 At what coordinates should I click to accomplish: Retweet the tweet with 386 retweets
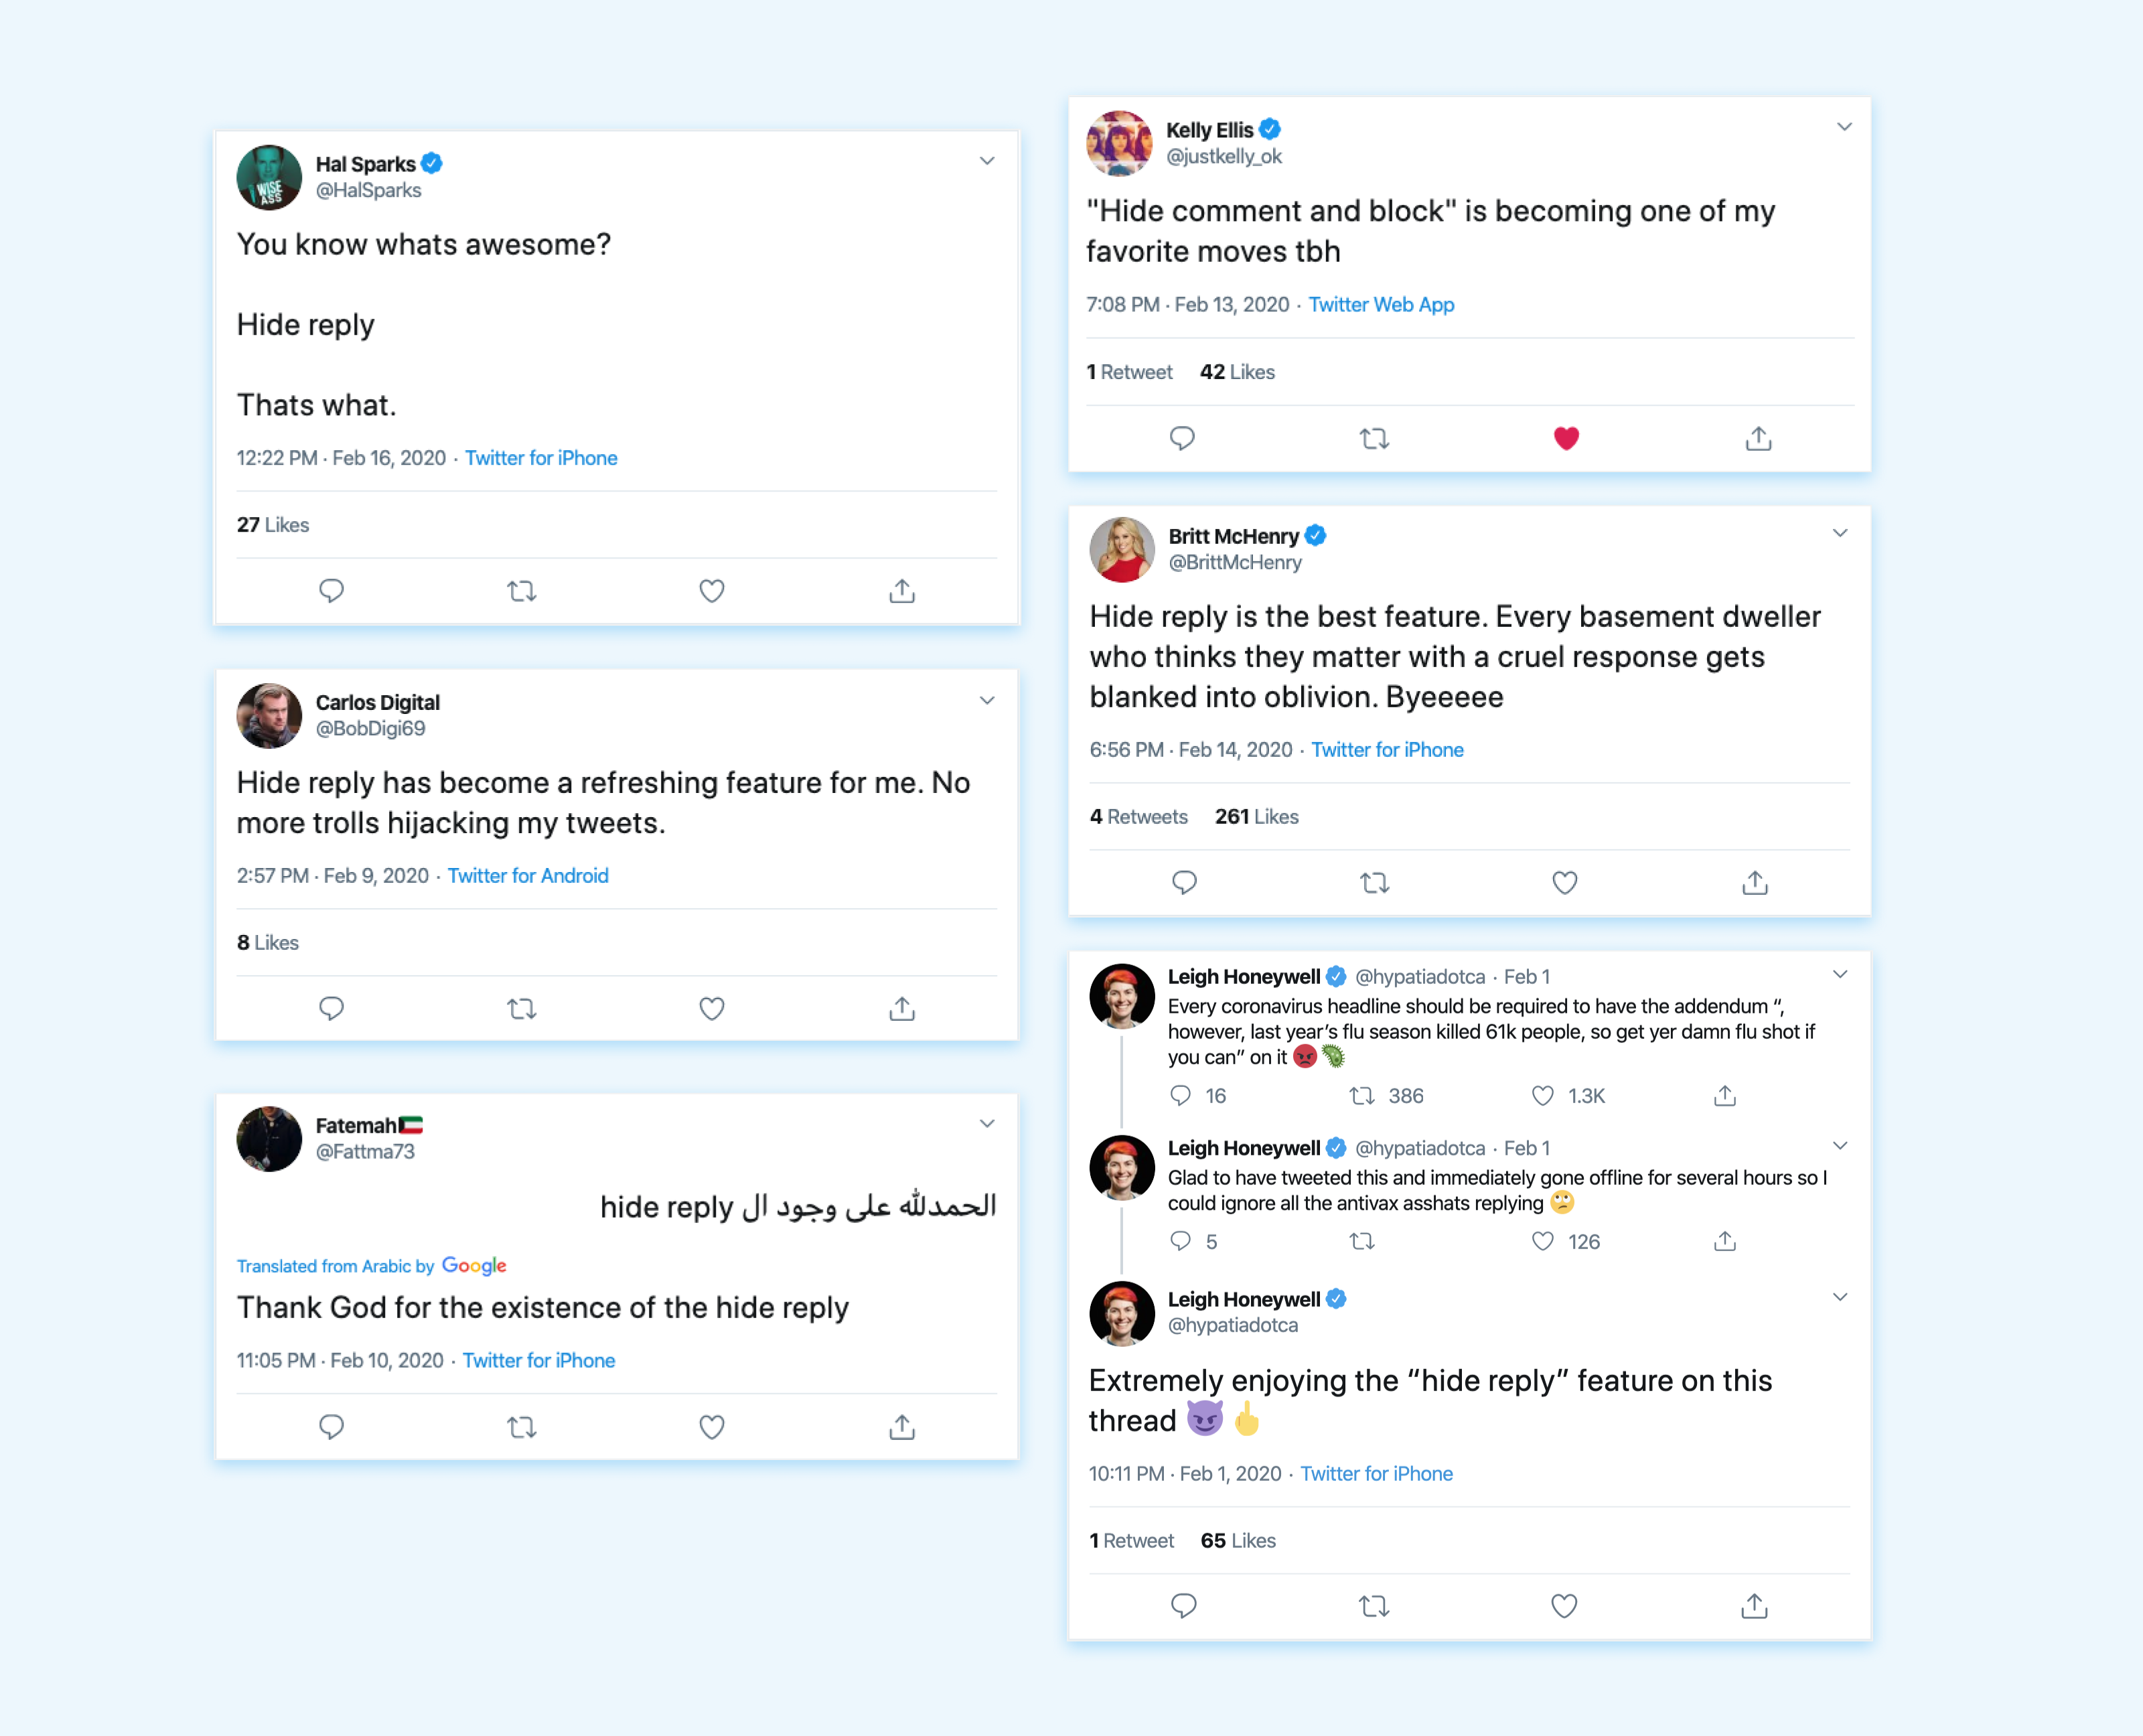click(1362, 1096)
